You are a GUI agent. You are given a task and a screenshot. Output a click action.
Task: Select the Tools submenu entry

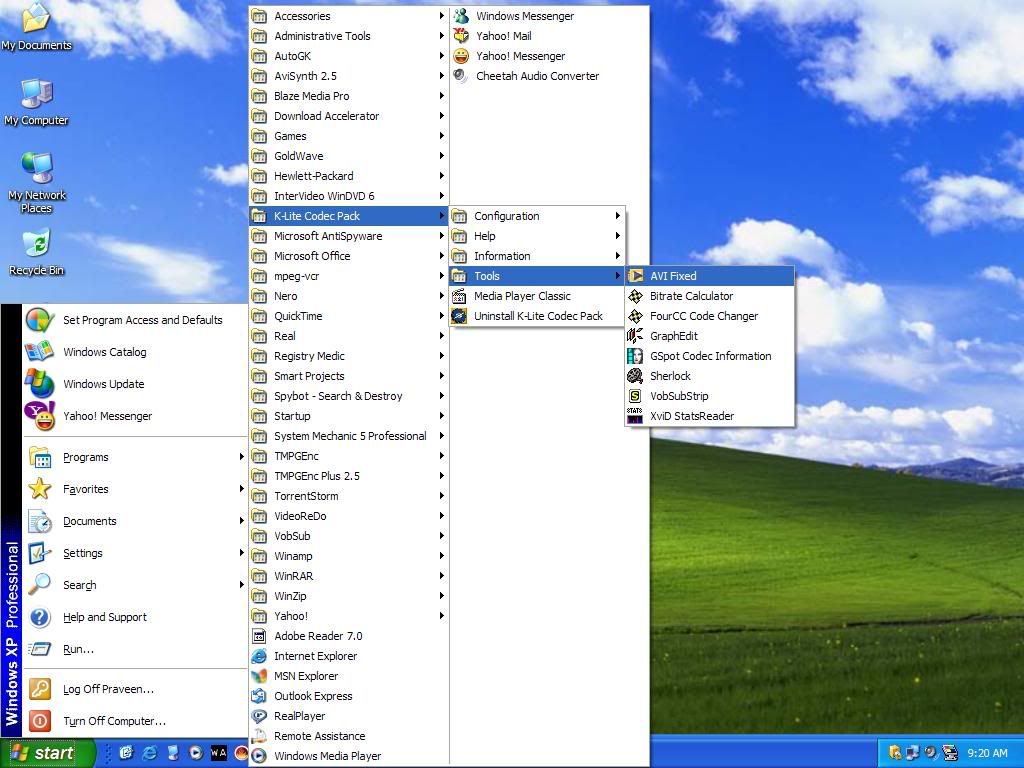(x=537, y=276)
